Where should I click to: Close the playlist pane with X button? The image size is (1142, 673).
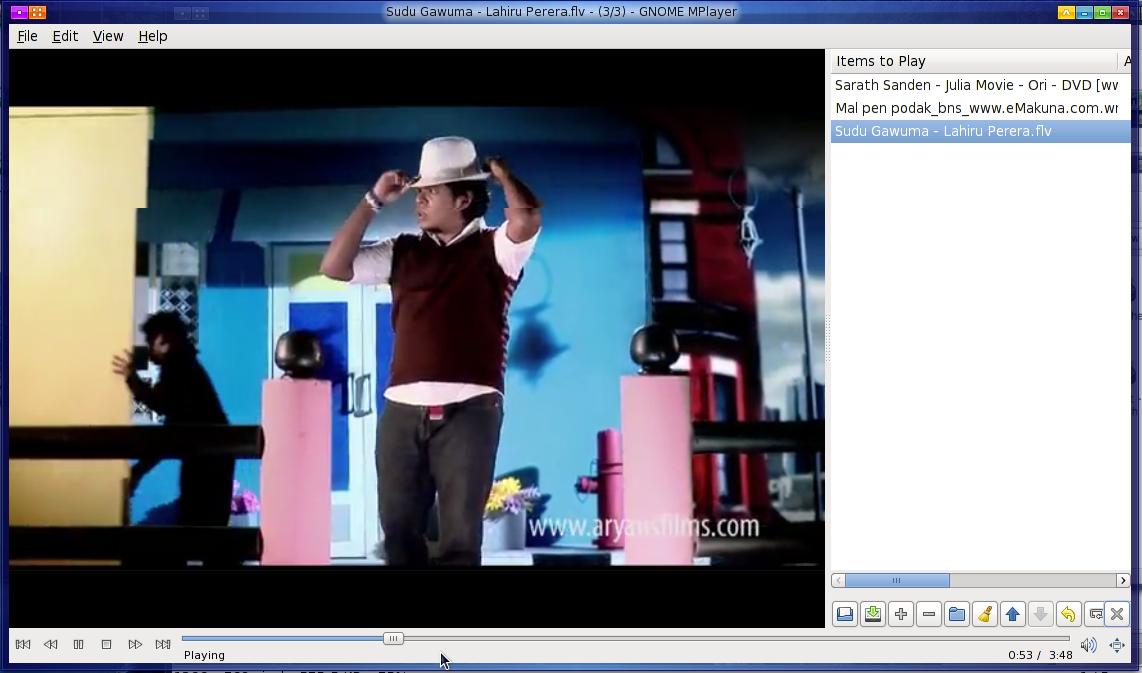[1117, 614]
